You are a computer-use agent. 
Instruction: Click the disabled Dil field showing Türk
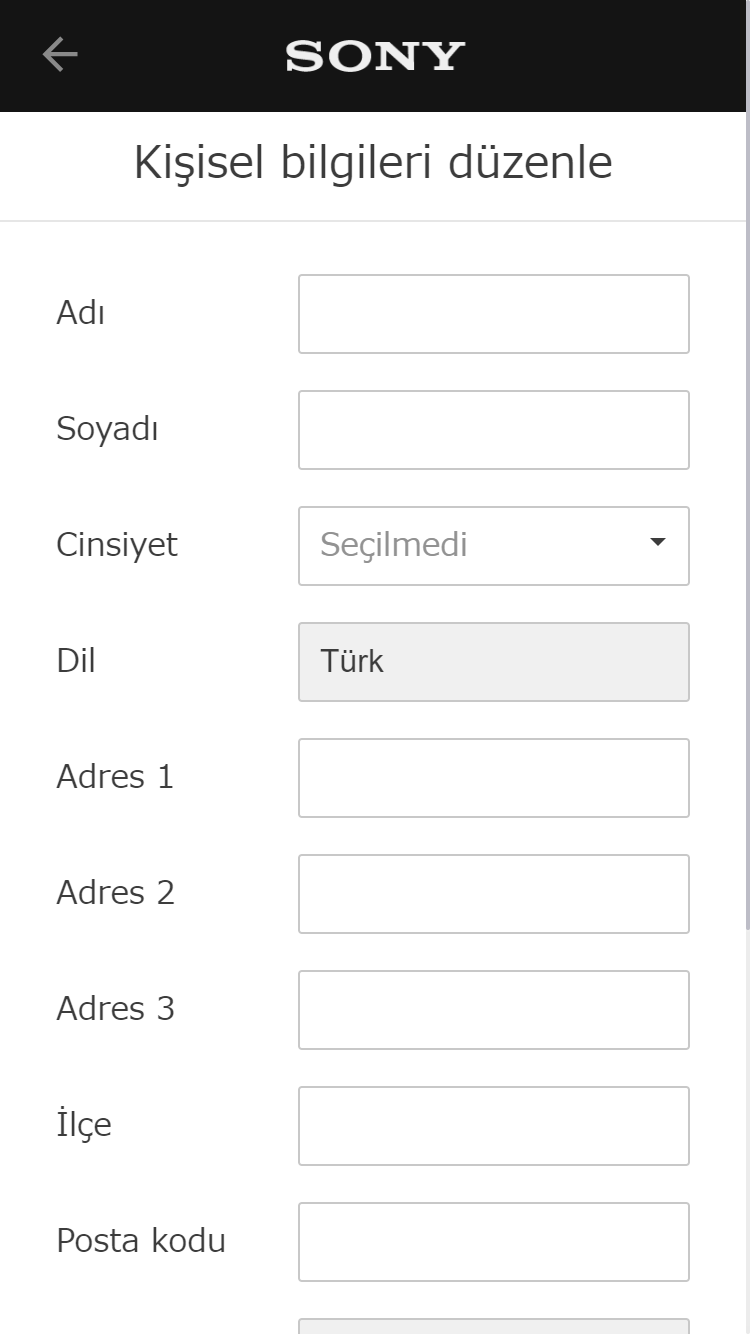(493, 661)
